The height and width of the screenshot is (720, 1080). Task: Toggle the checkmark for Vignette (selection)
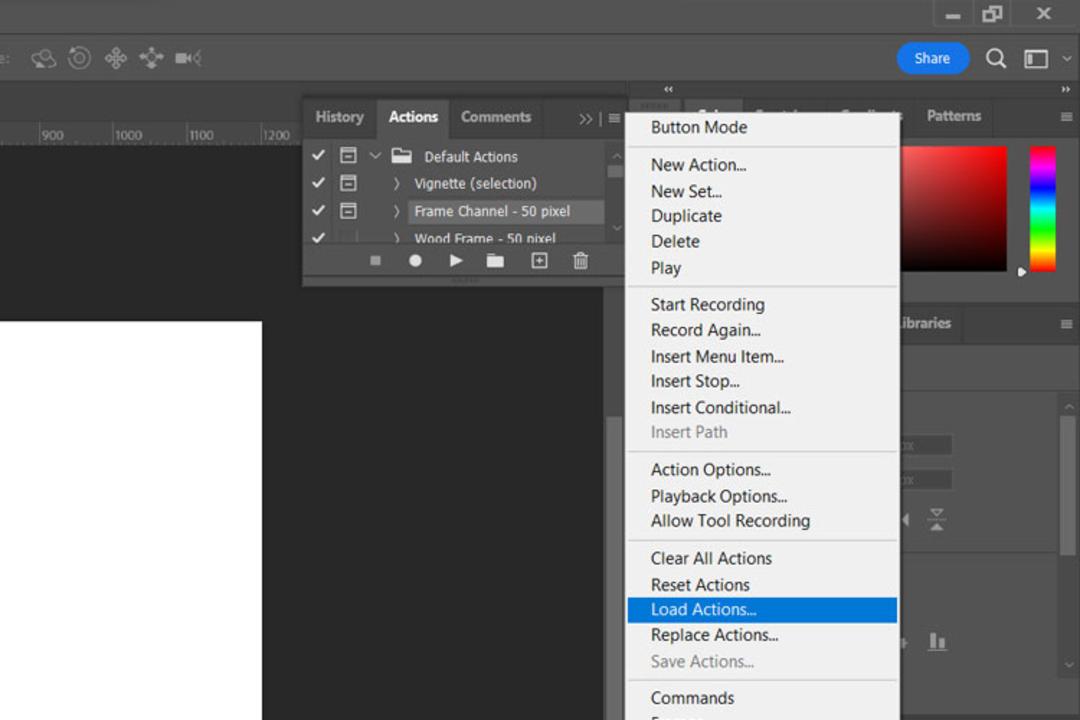click(318, 183)
